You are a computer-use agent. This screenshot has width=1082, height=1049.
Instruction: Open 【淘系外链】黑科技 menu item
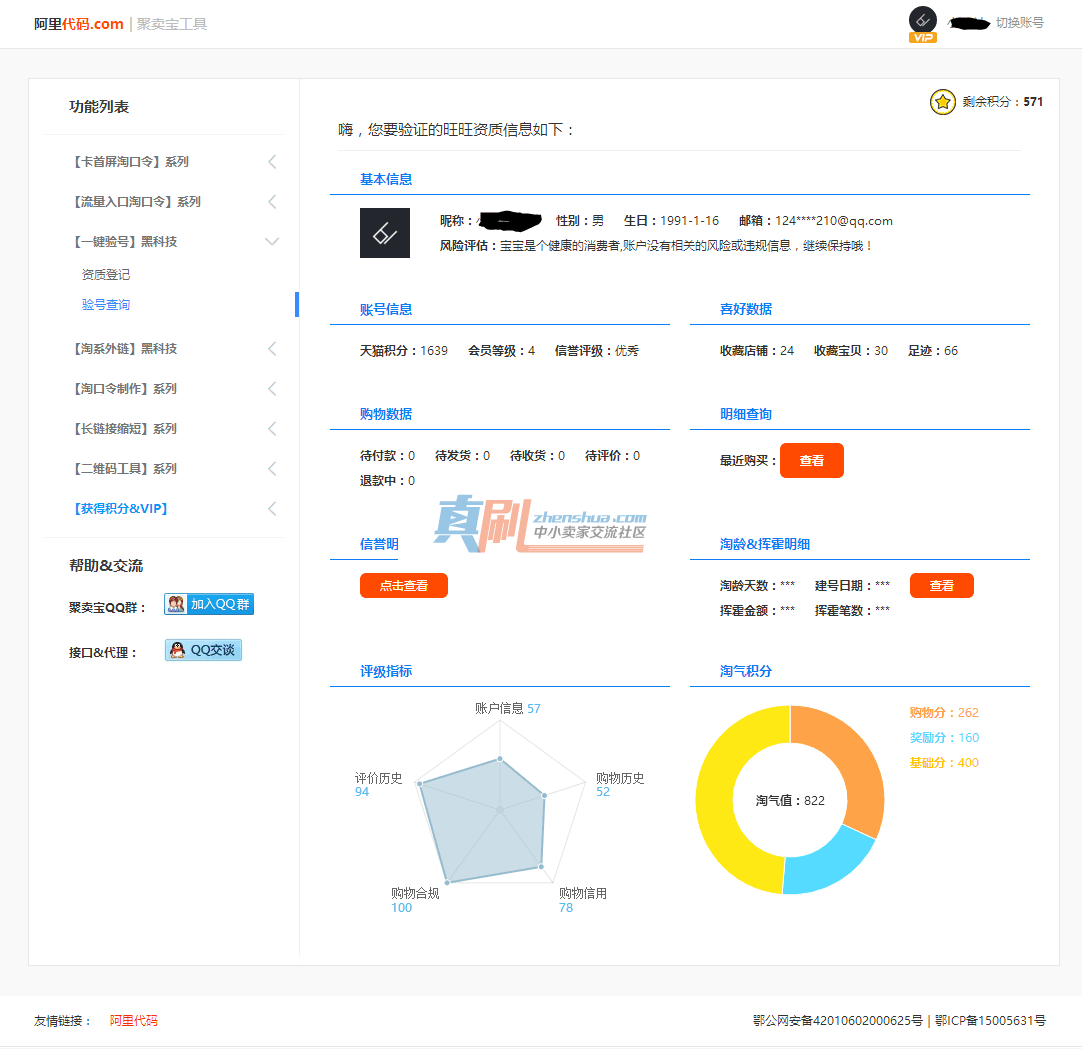point(125,349)
